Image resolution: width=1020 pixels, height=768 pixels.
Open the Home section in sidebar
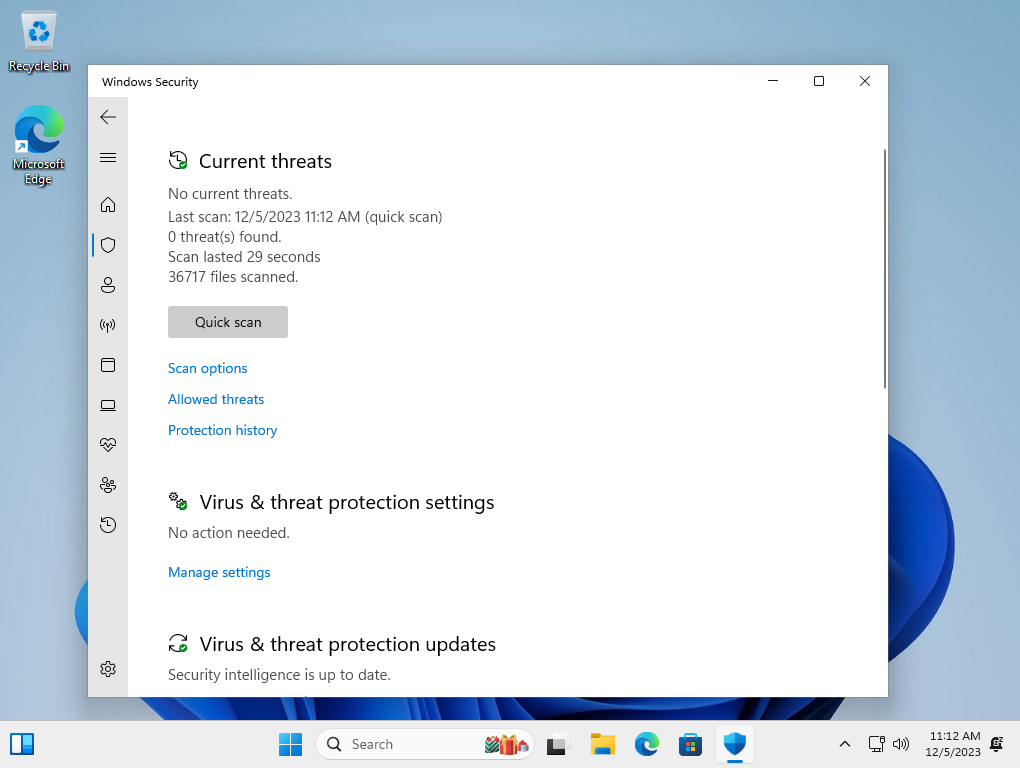tap(108, 205)
